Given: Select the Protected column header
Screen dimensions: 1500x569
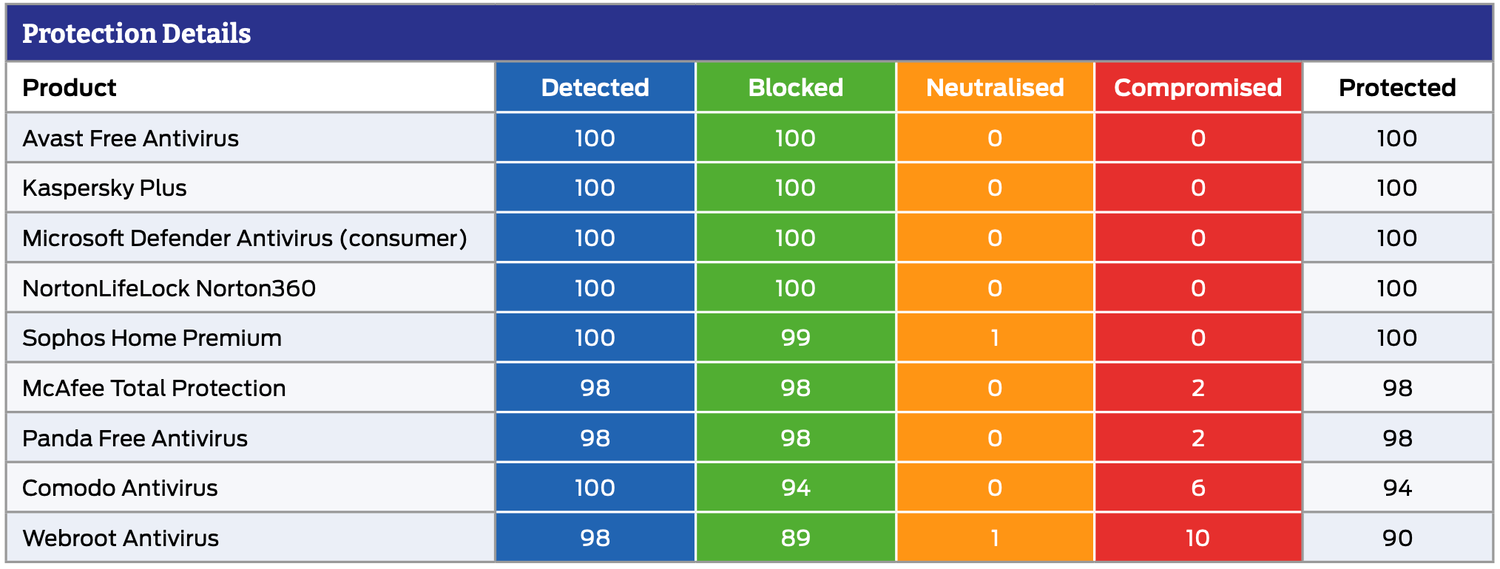Looking at the screenshot, I should [x=1397, y=88].
